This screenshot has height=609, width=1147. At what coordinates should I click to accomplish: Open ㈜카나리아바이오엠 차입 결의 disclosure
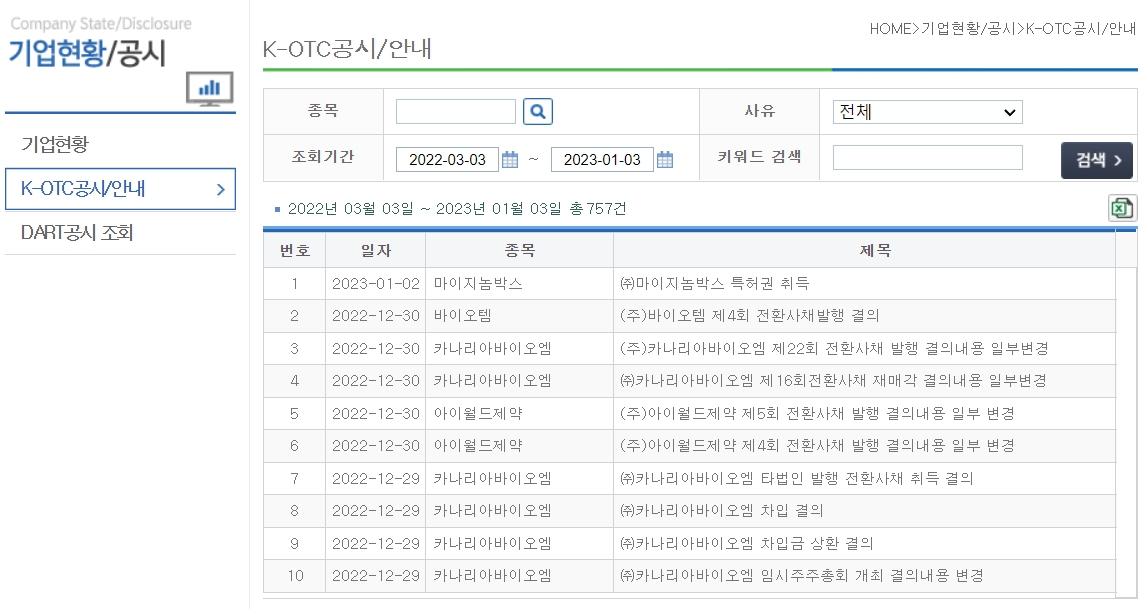tap(721, 510)
